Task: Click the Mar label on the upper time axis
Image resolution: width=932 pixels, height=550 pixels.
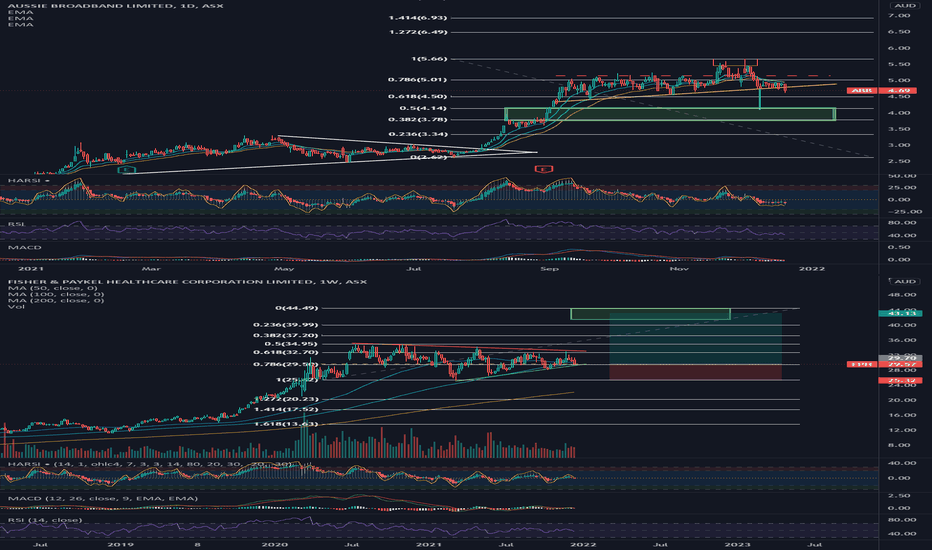Action: pos(151,269)
